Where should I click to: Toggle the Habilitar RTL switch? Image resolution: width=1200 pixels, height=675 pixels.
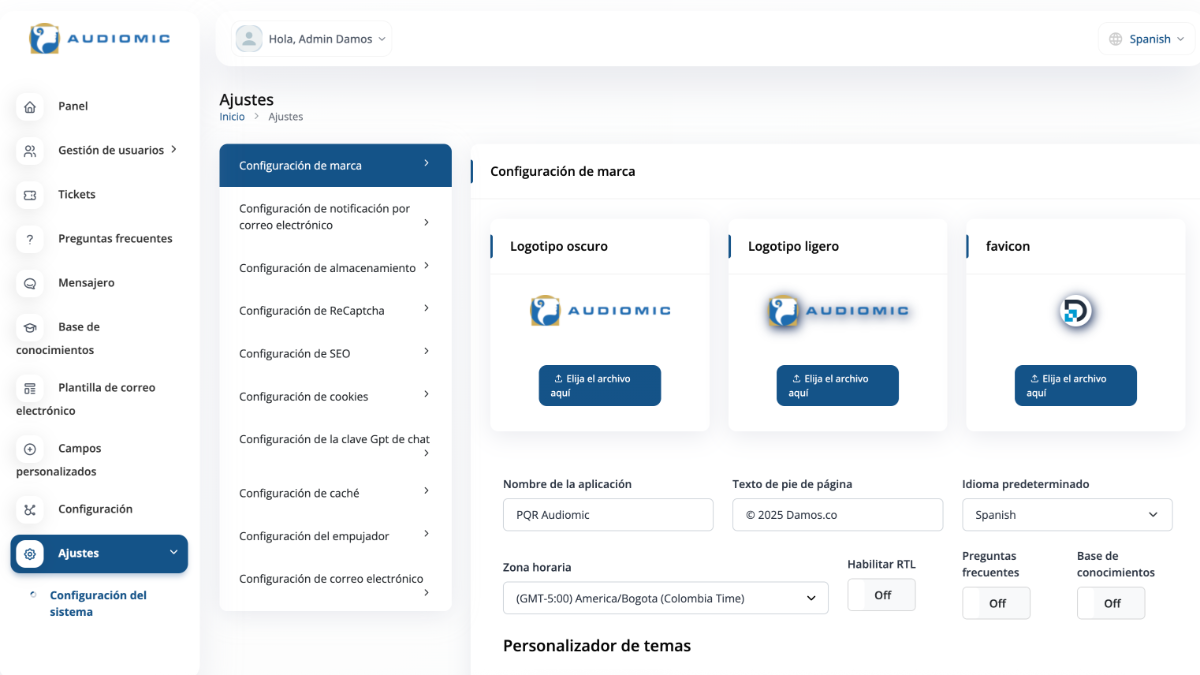click(x=881, y=595)
